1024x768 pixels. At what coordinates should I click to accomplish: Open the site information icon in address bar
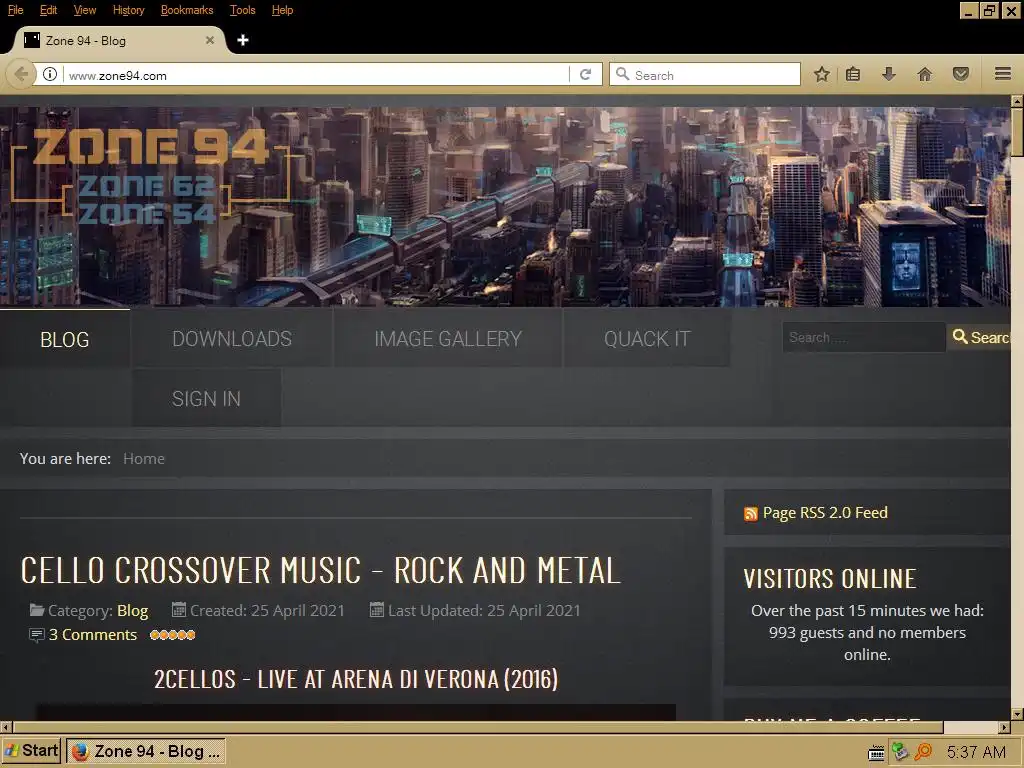pos(50,74)
